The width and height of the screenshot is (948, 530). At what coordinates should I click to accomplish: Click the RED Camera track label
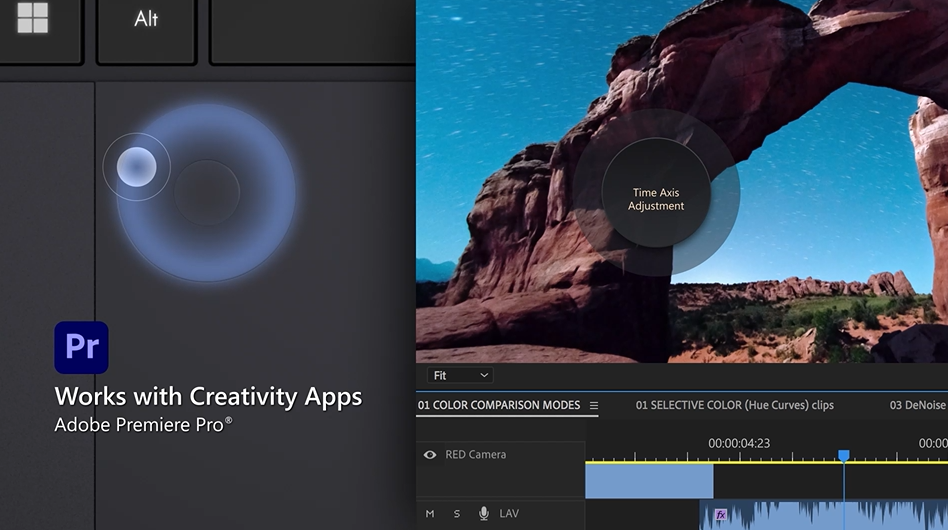pyautogui.click(x=475, y=455)
